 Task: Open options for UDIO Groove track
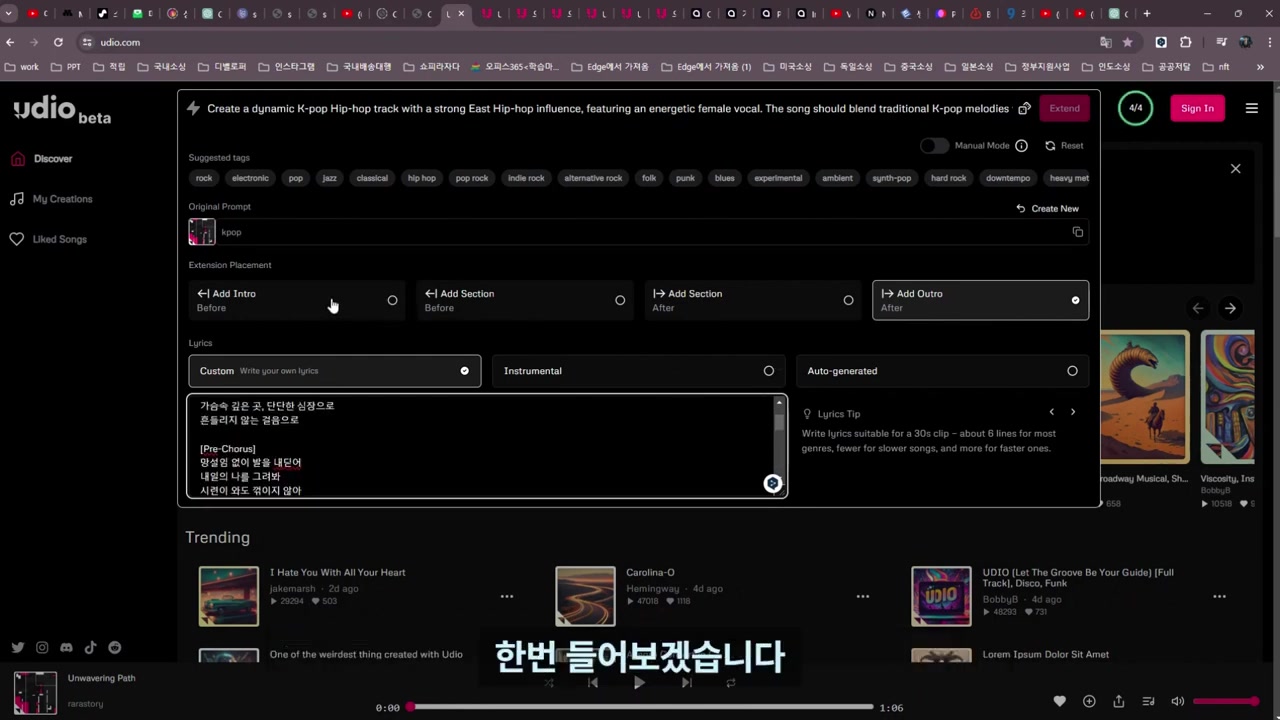(1219, 597)
